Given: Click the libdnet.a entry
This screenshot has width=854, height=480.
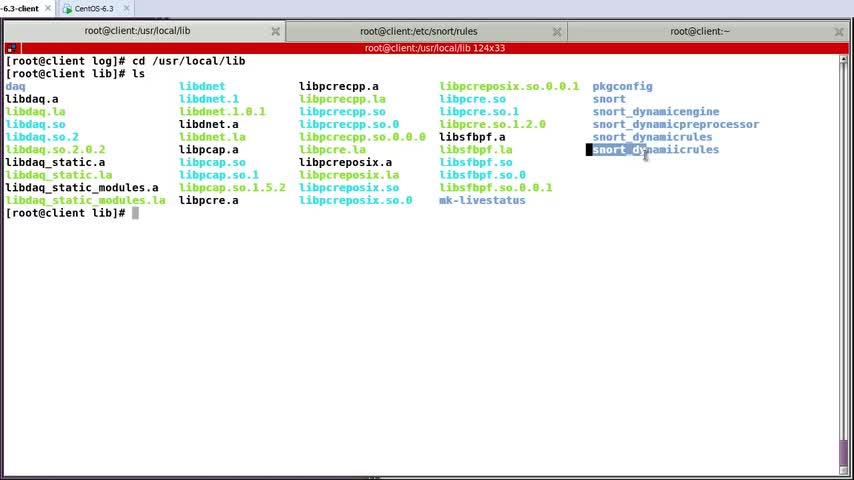Looking at the screenshot, I should point(209,124).
